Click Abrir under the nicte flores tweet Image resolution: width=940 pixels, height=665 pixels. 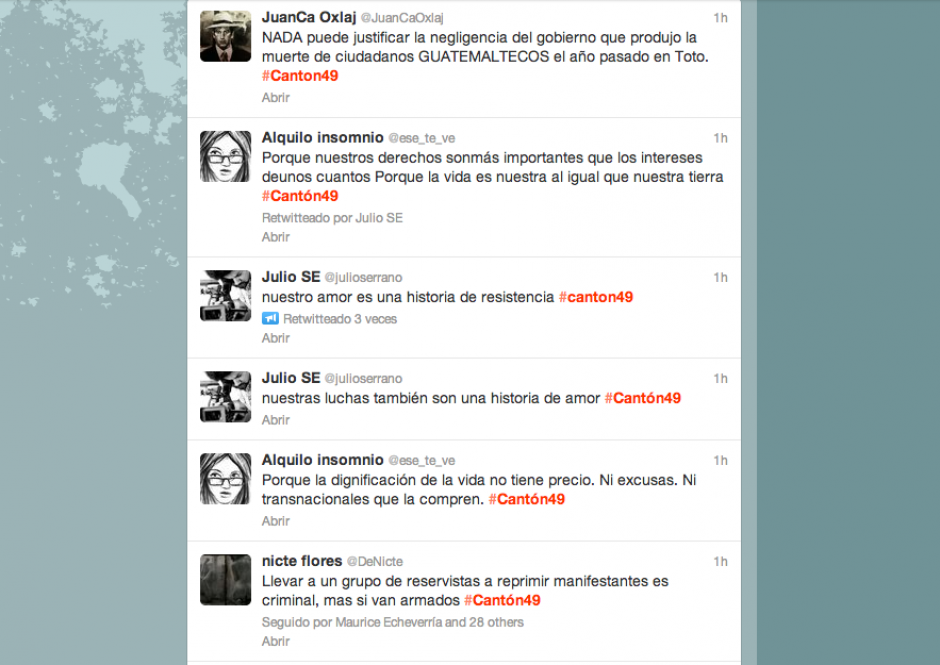tap(275, 642)
